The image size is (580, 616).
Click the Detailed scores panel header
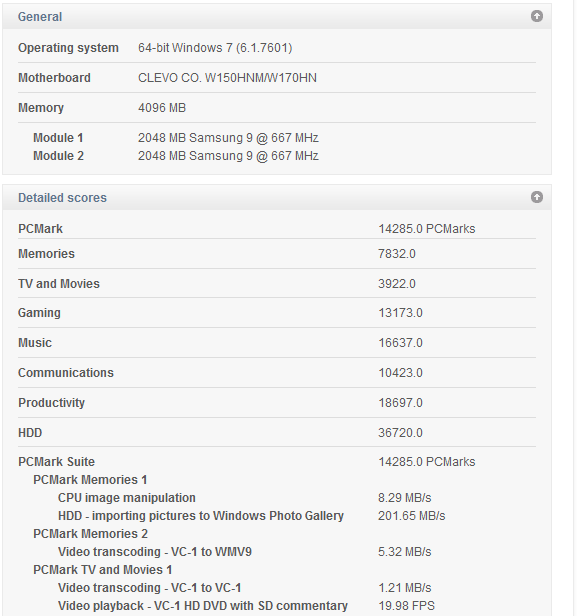tap(277, 197)
